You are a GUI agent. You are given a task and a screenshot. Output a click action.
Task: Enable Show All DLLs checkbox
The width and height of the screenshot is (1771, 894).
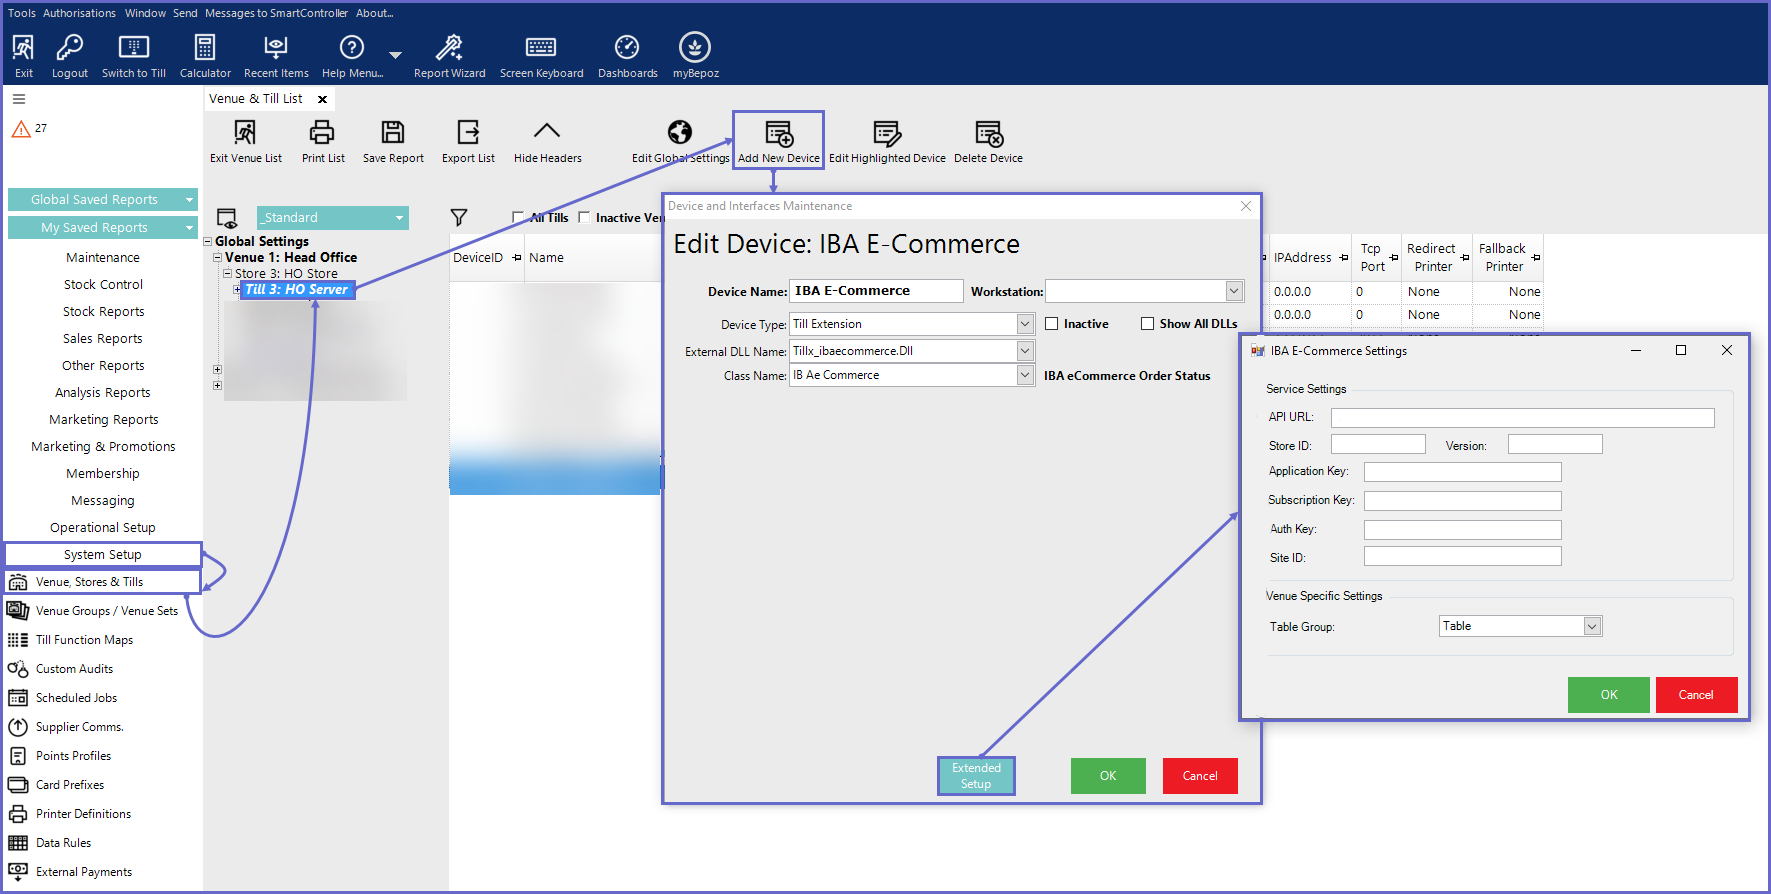pos(1147,324)
